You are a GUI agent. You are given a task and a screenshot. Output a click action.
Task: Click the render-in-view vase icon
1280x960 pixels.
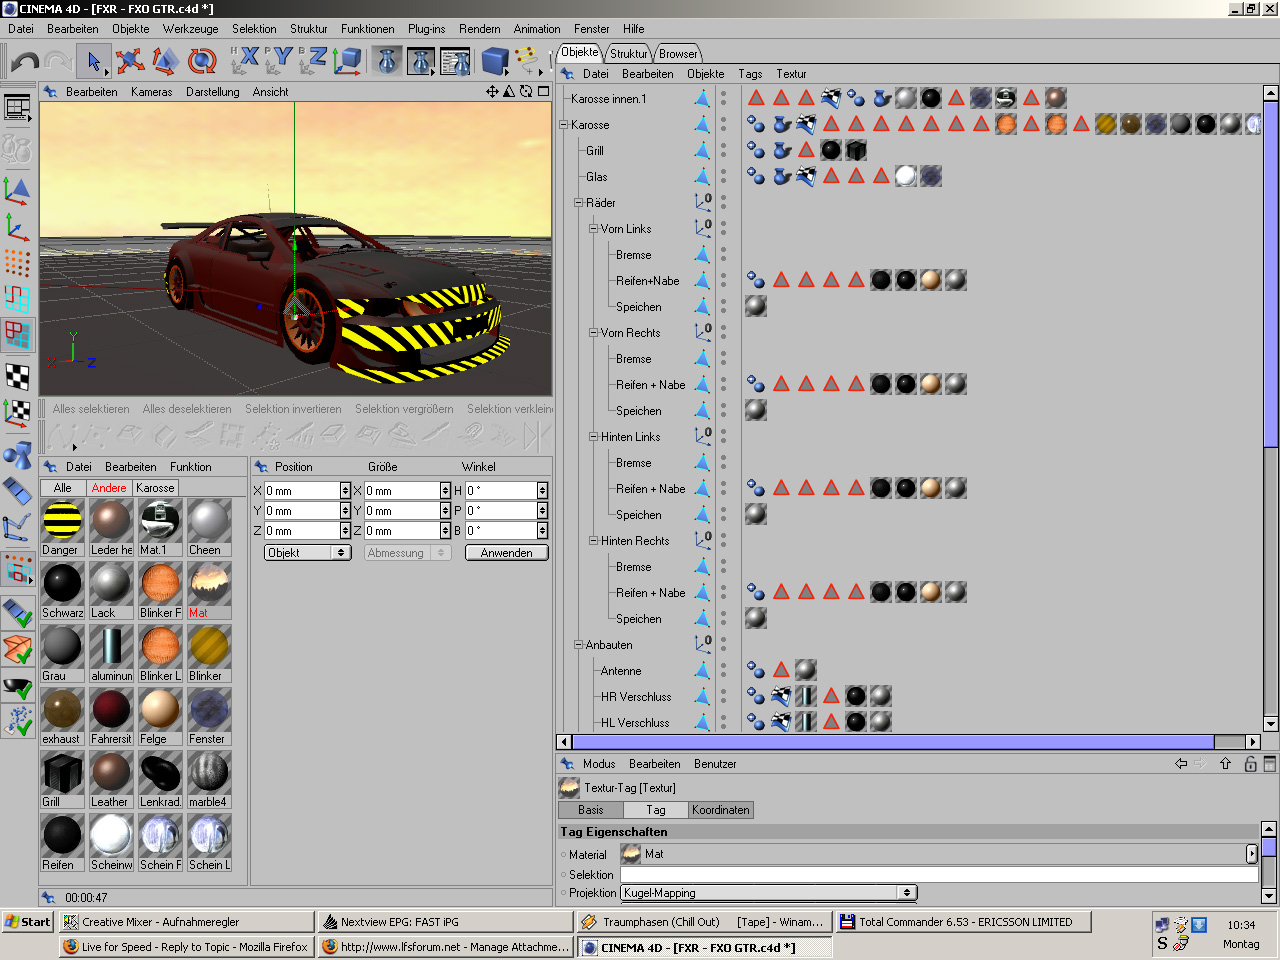pyautogui.click(x=387, y=62)
